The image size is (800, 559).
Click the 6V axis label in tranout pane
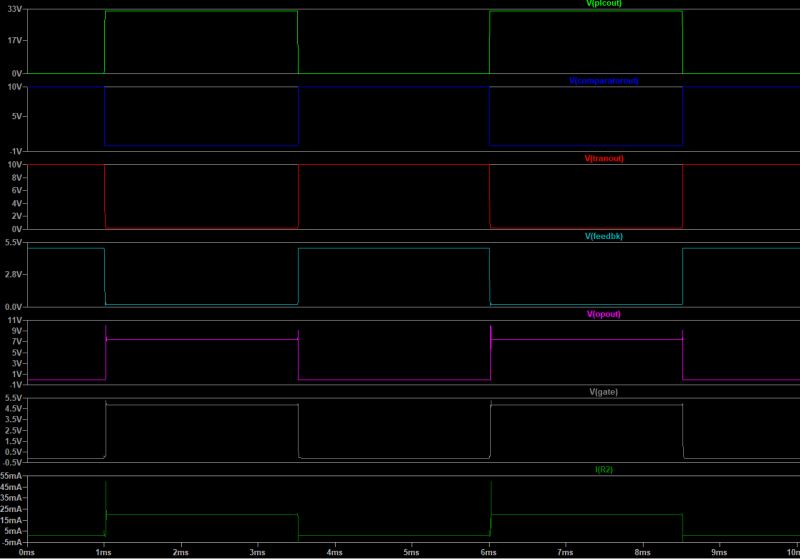17,190
